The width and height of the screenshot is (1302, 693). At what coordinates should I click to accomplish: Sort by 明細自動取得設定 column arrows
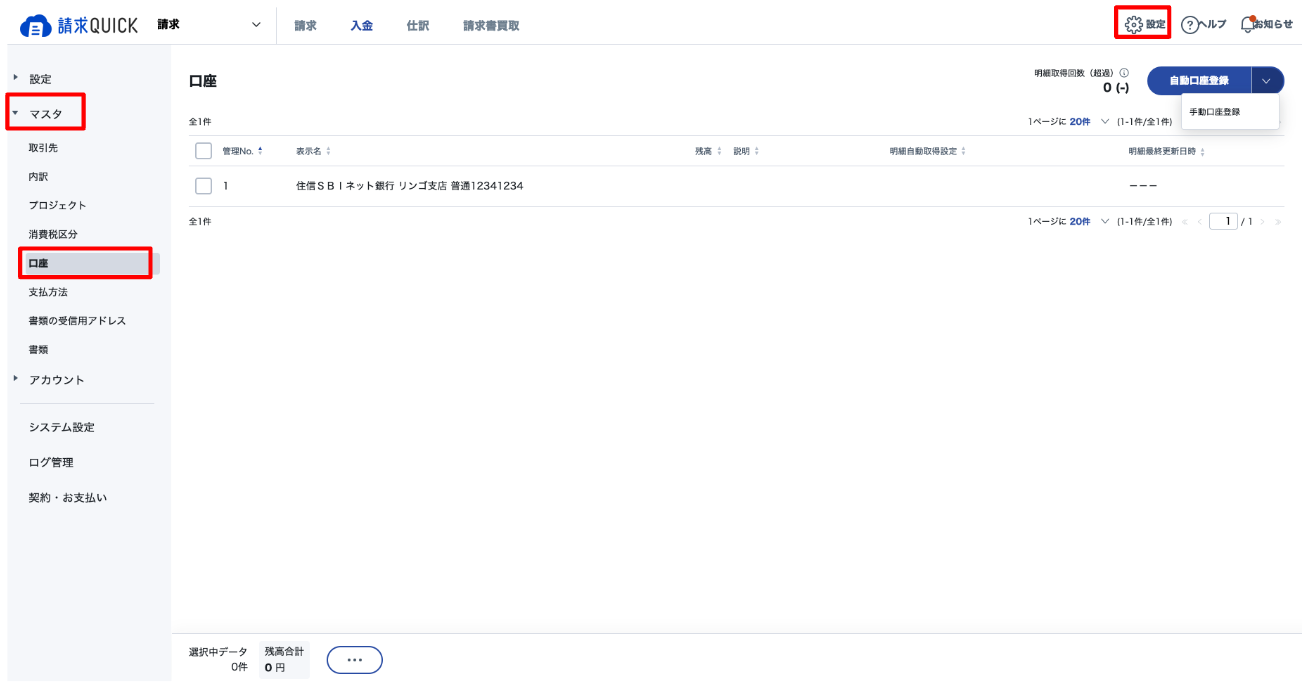tap(963, 151)
